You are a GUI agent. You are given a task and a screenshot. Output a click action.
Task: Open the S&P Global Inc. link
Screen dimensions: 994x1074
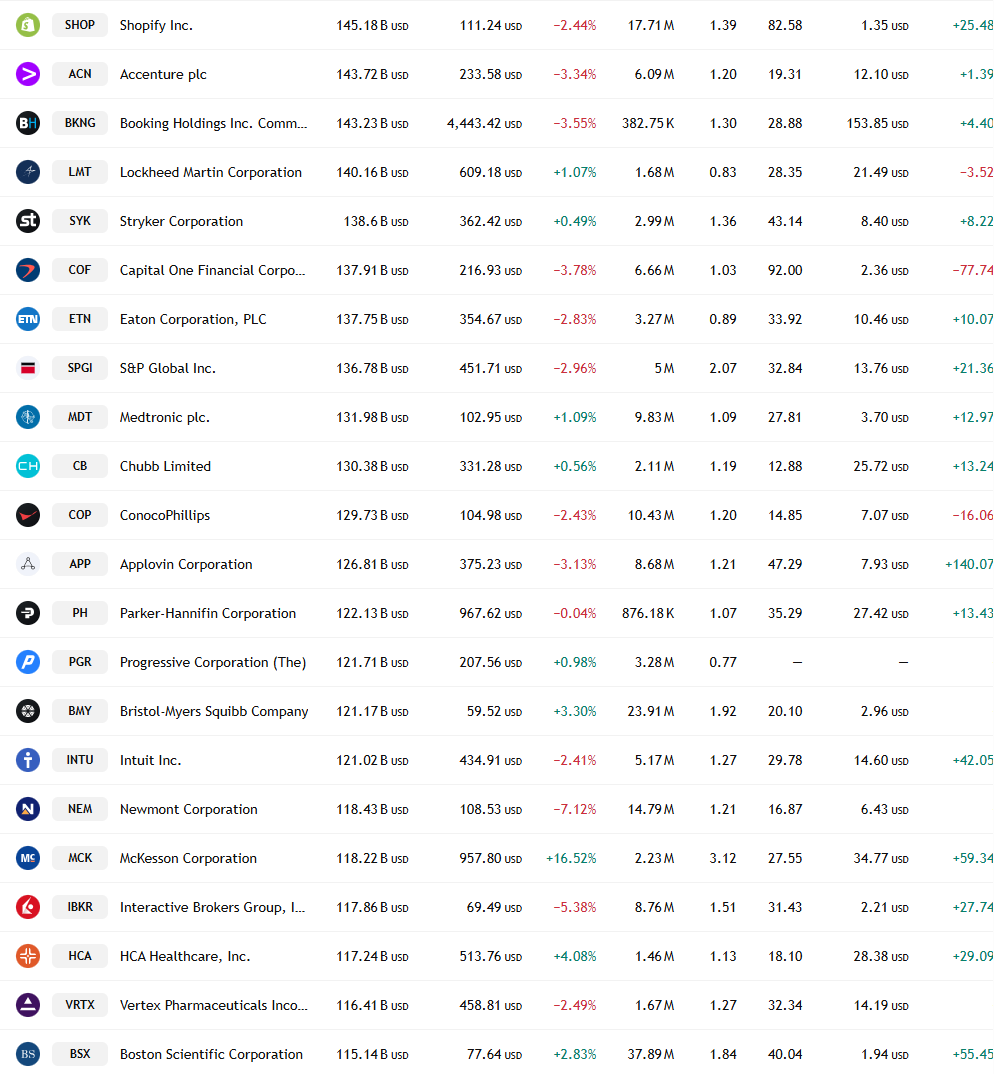click(x=168, y=368)
